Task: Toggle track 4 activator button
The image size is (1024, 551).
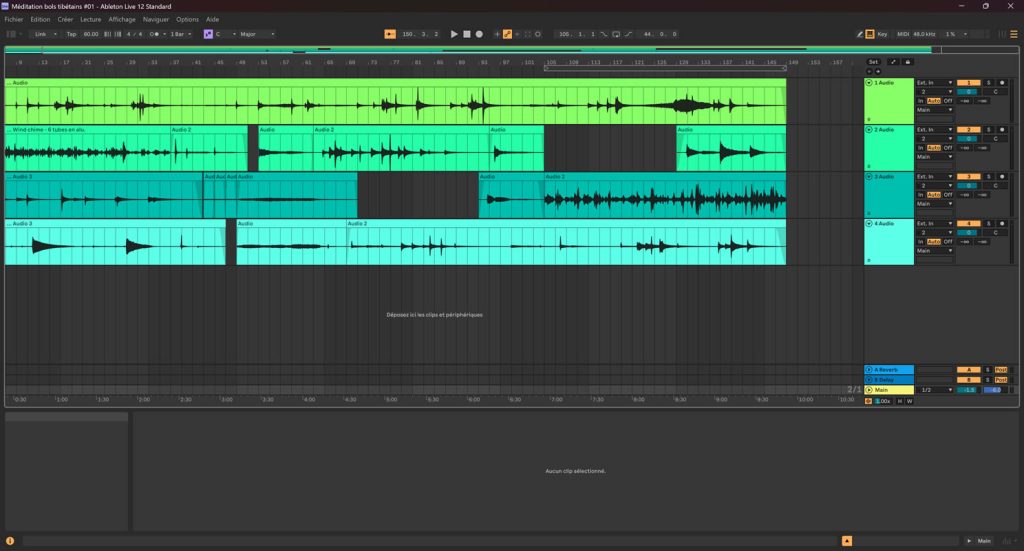Action: (x=968, y=224)
